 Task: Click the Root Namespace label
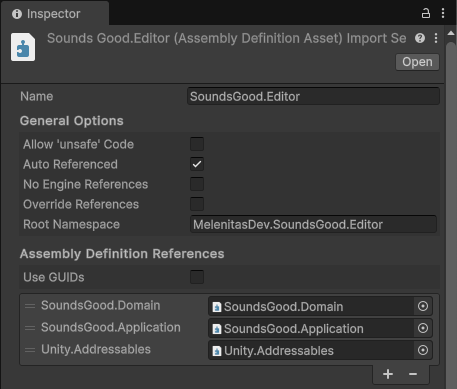click(x=71, y=224)
